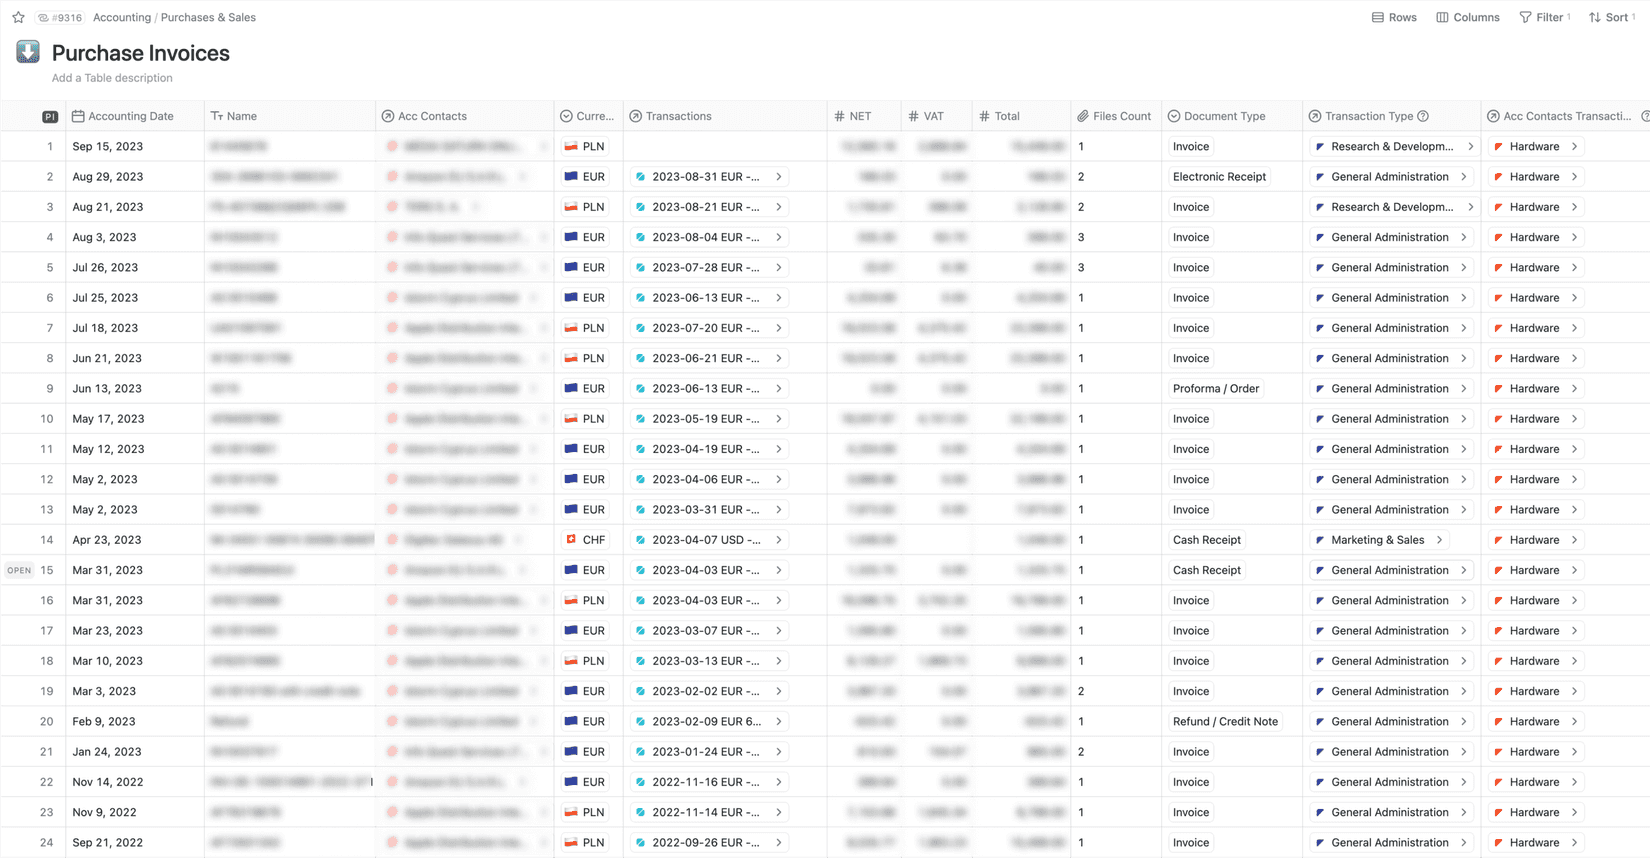Expand Marketing & Sales transaction type chevron

[1439, 540]
